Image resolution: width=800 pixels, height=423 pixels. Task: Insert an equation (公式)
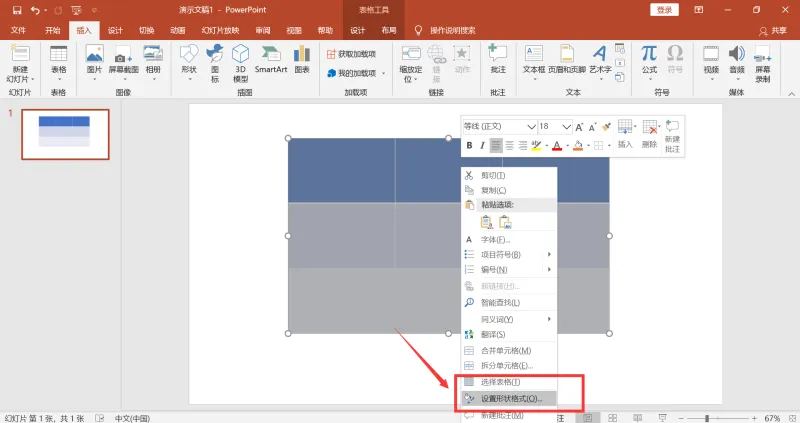[x=649, y=63]
